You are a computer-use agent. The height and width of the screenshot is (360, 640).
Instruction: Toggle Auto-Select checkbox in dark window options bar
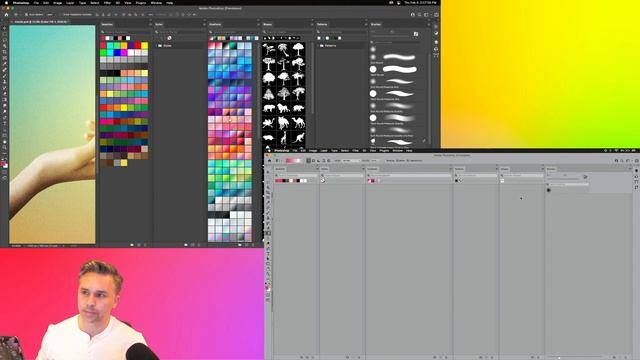[26, 14]
